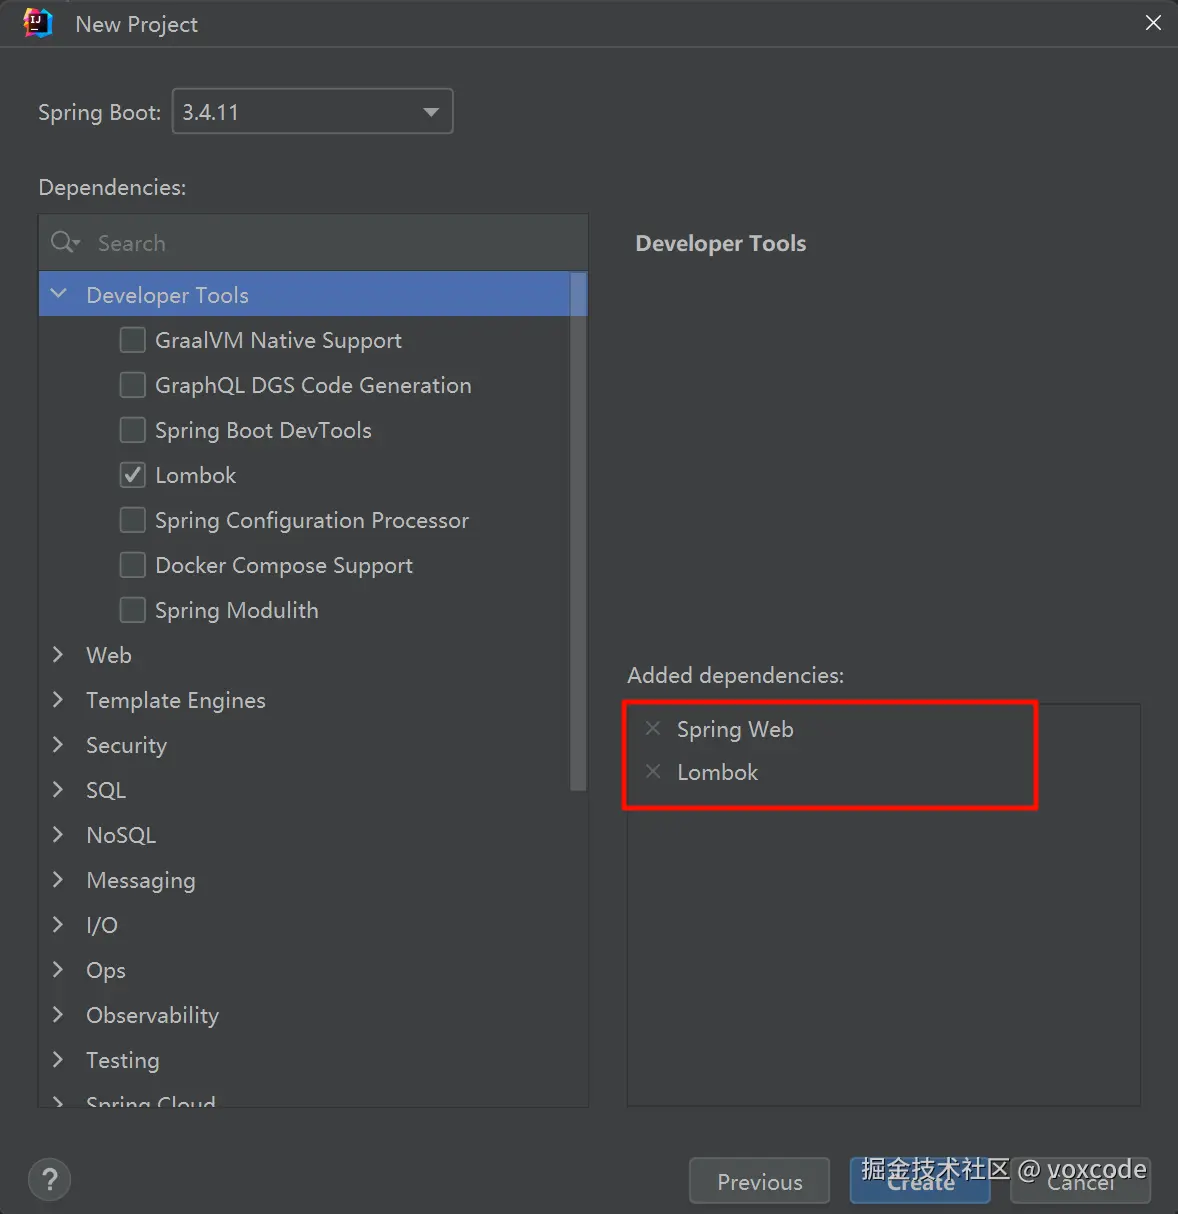Image resolution: width=1178 pixels, height=1214 pixels.
Task: Click the GraalVM Native Support label
Action: 278,340
